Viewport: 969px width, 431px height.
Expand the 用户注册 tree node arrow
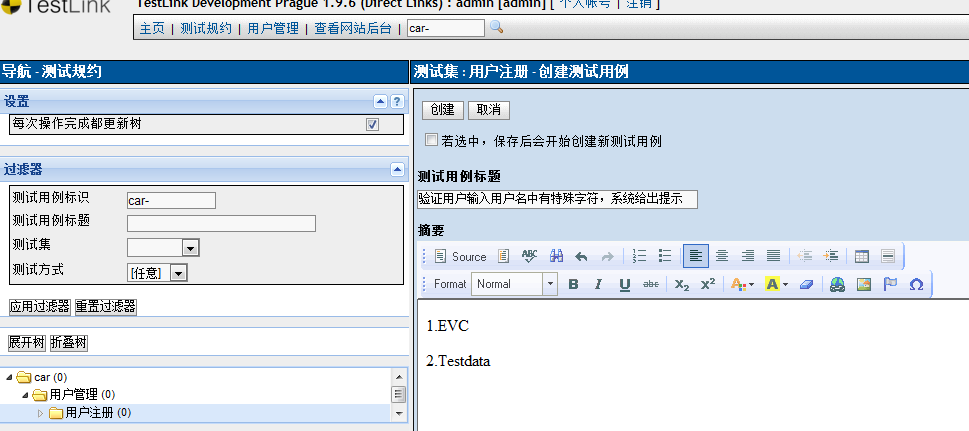coord(41,413)
